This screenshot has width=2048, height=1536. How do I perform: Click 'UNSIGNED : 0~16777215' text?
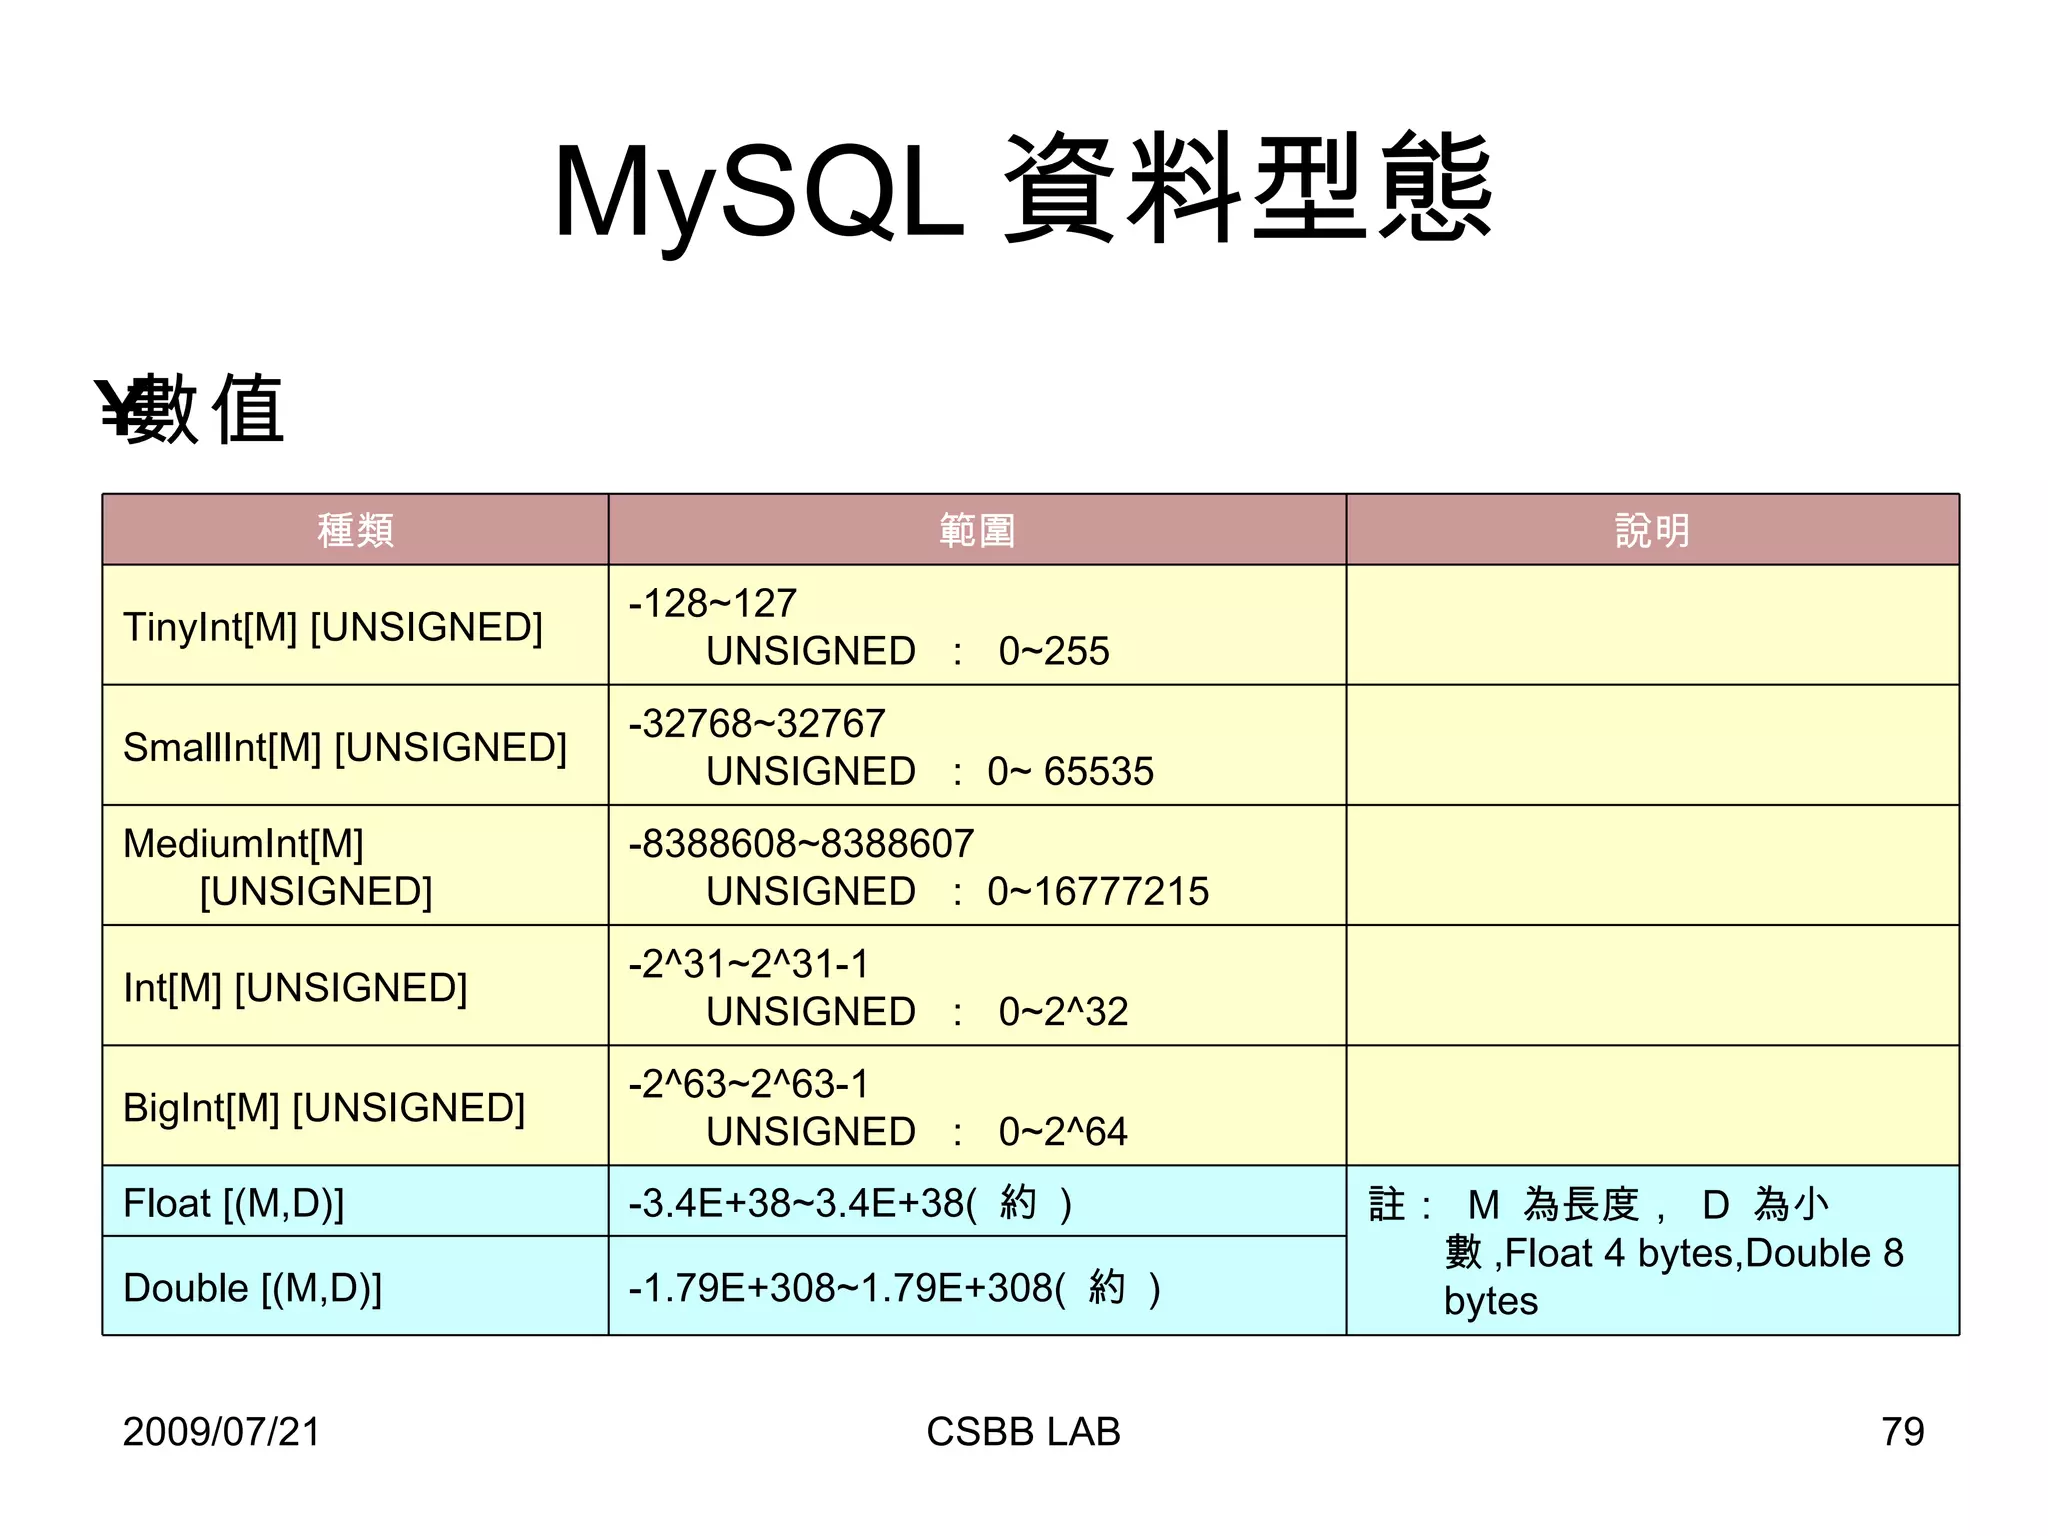click(958, 891)
